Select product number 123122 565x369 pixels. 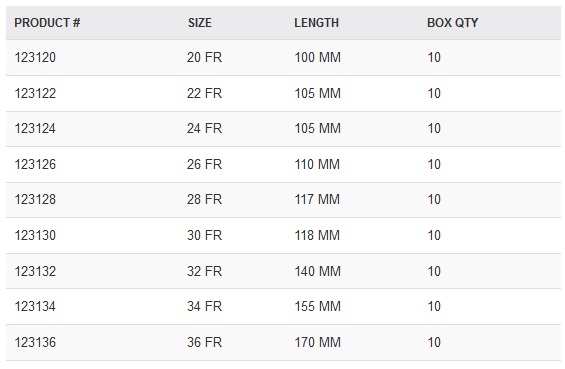[x=35, y=93]
